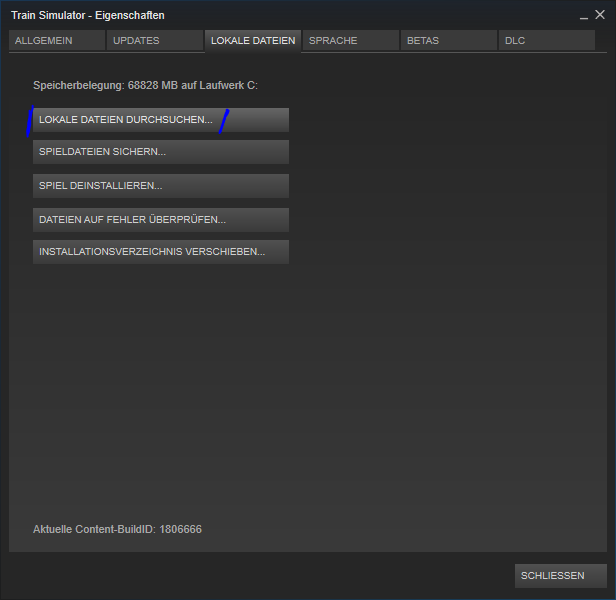Image resolution: width=616 pixels, height=600 pixels.
Task: Click INSTALLATIONSVERZEICHNIS VERSCHIEBEN button
Action: coord(161,252)
